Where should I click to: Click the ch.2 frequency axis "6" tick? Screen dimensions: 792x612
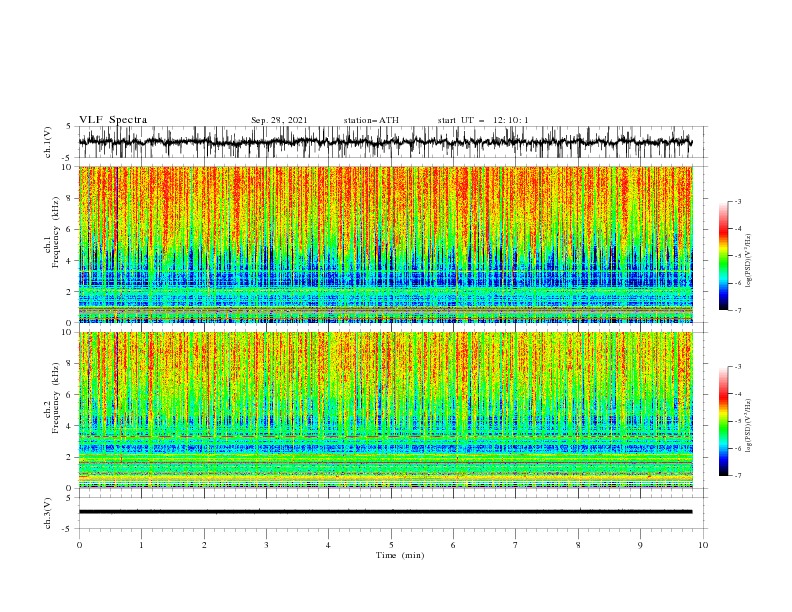70,395
